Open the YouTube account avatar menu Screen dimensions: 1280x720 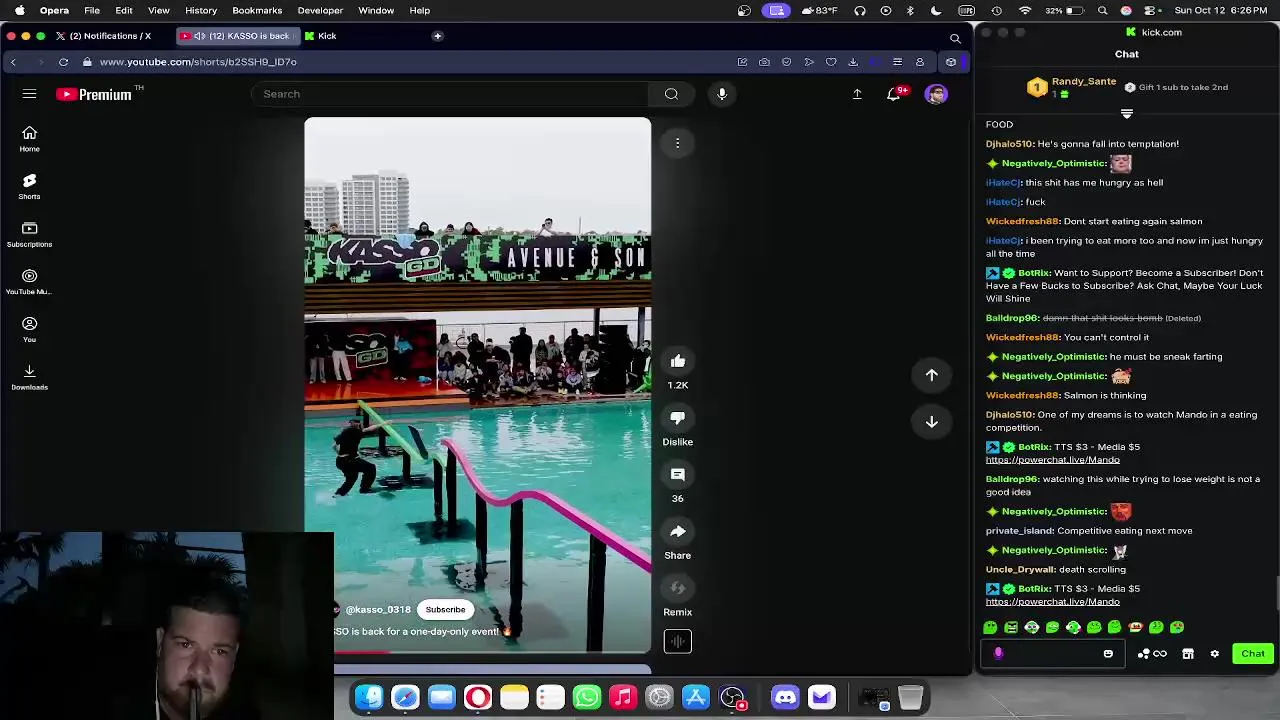point(936,94)
